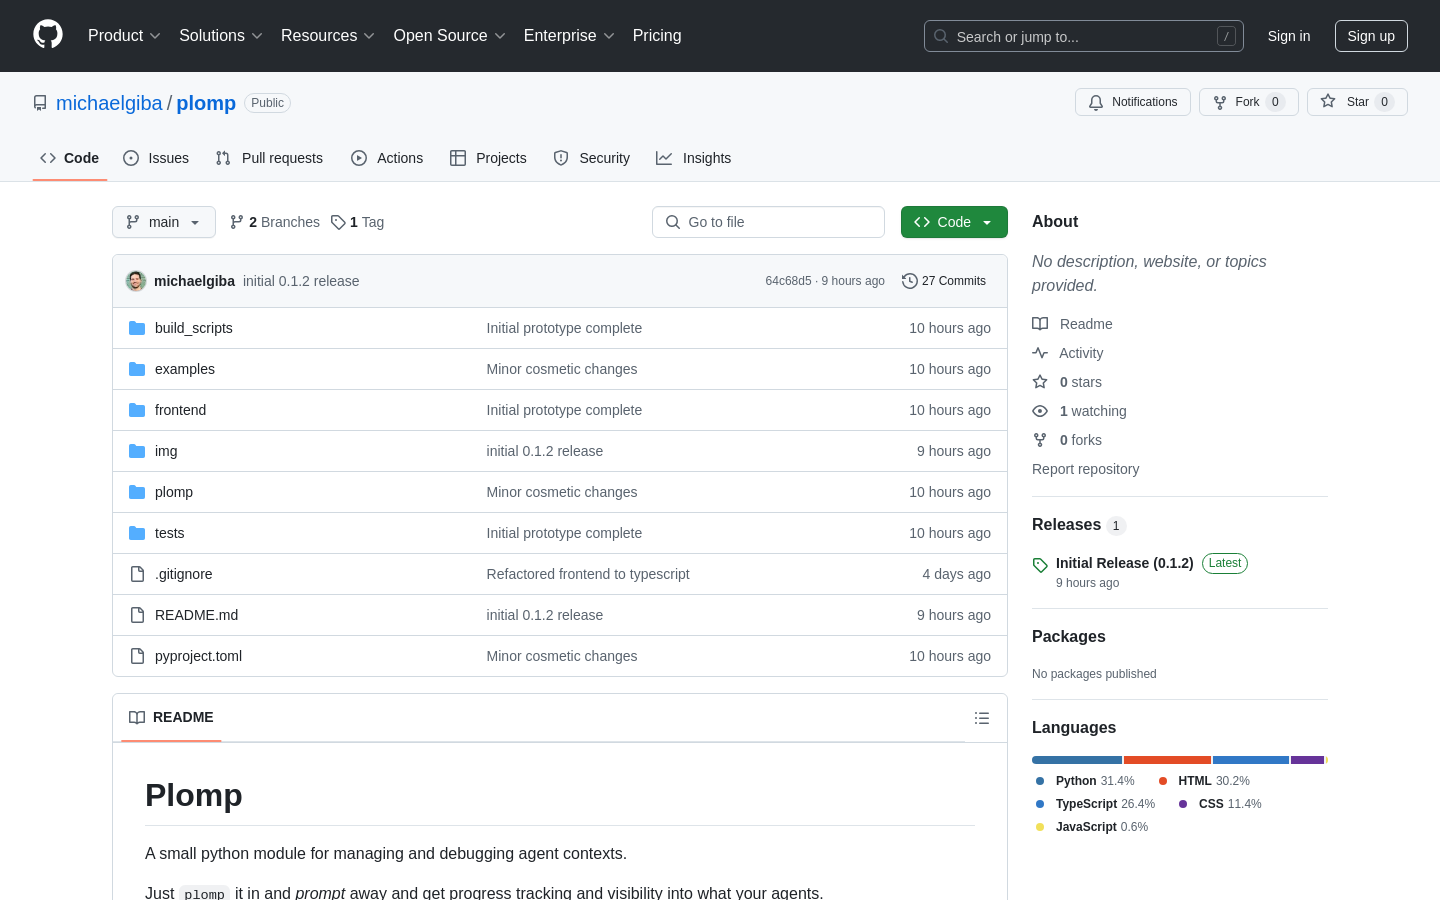The width and height of the screenshot is (1440, 900).
Task: Click the pulse icon beside Activity
Action: (1040, 353)
